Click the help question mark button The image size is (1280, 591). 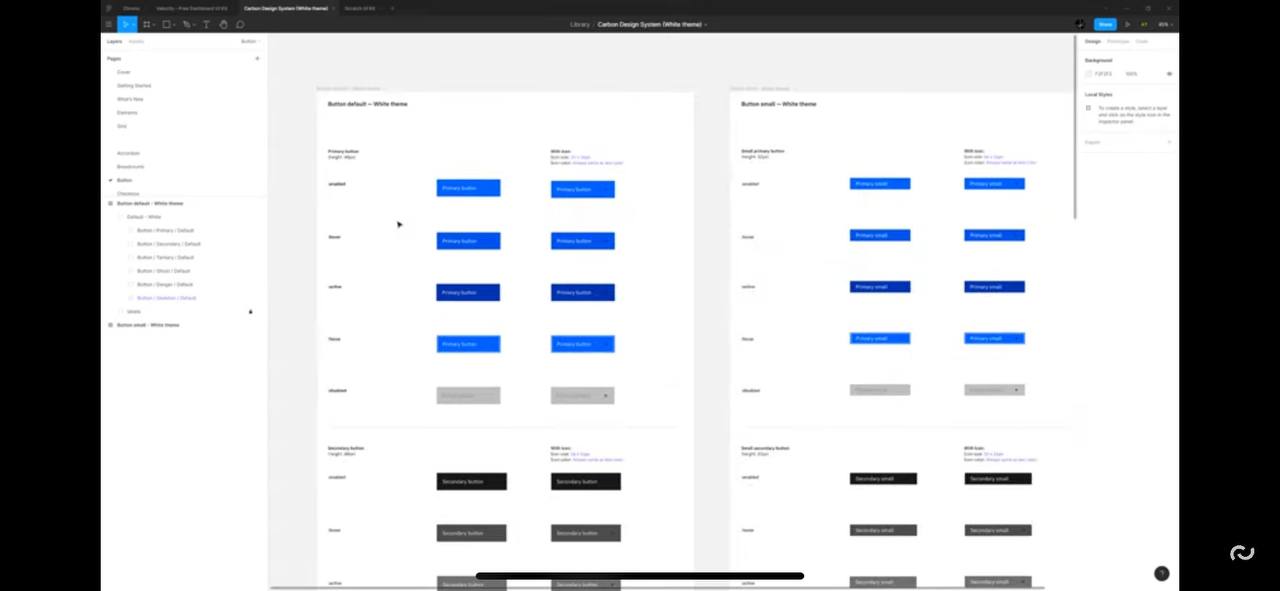1161,573
